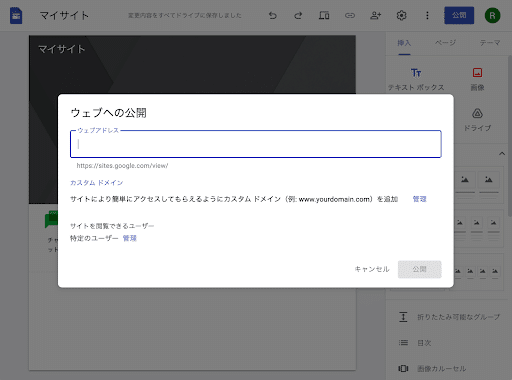Click 管理 link next to 特定のユーザー
Viewport: 512px width, 380px height.
pyautogui.click(x=130, y=238)
